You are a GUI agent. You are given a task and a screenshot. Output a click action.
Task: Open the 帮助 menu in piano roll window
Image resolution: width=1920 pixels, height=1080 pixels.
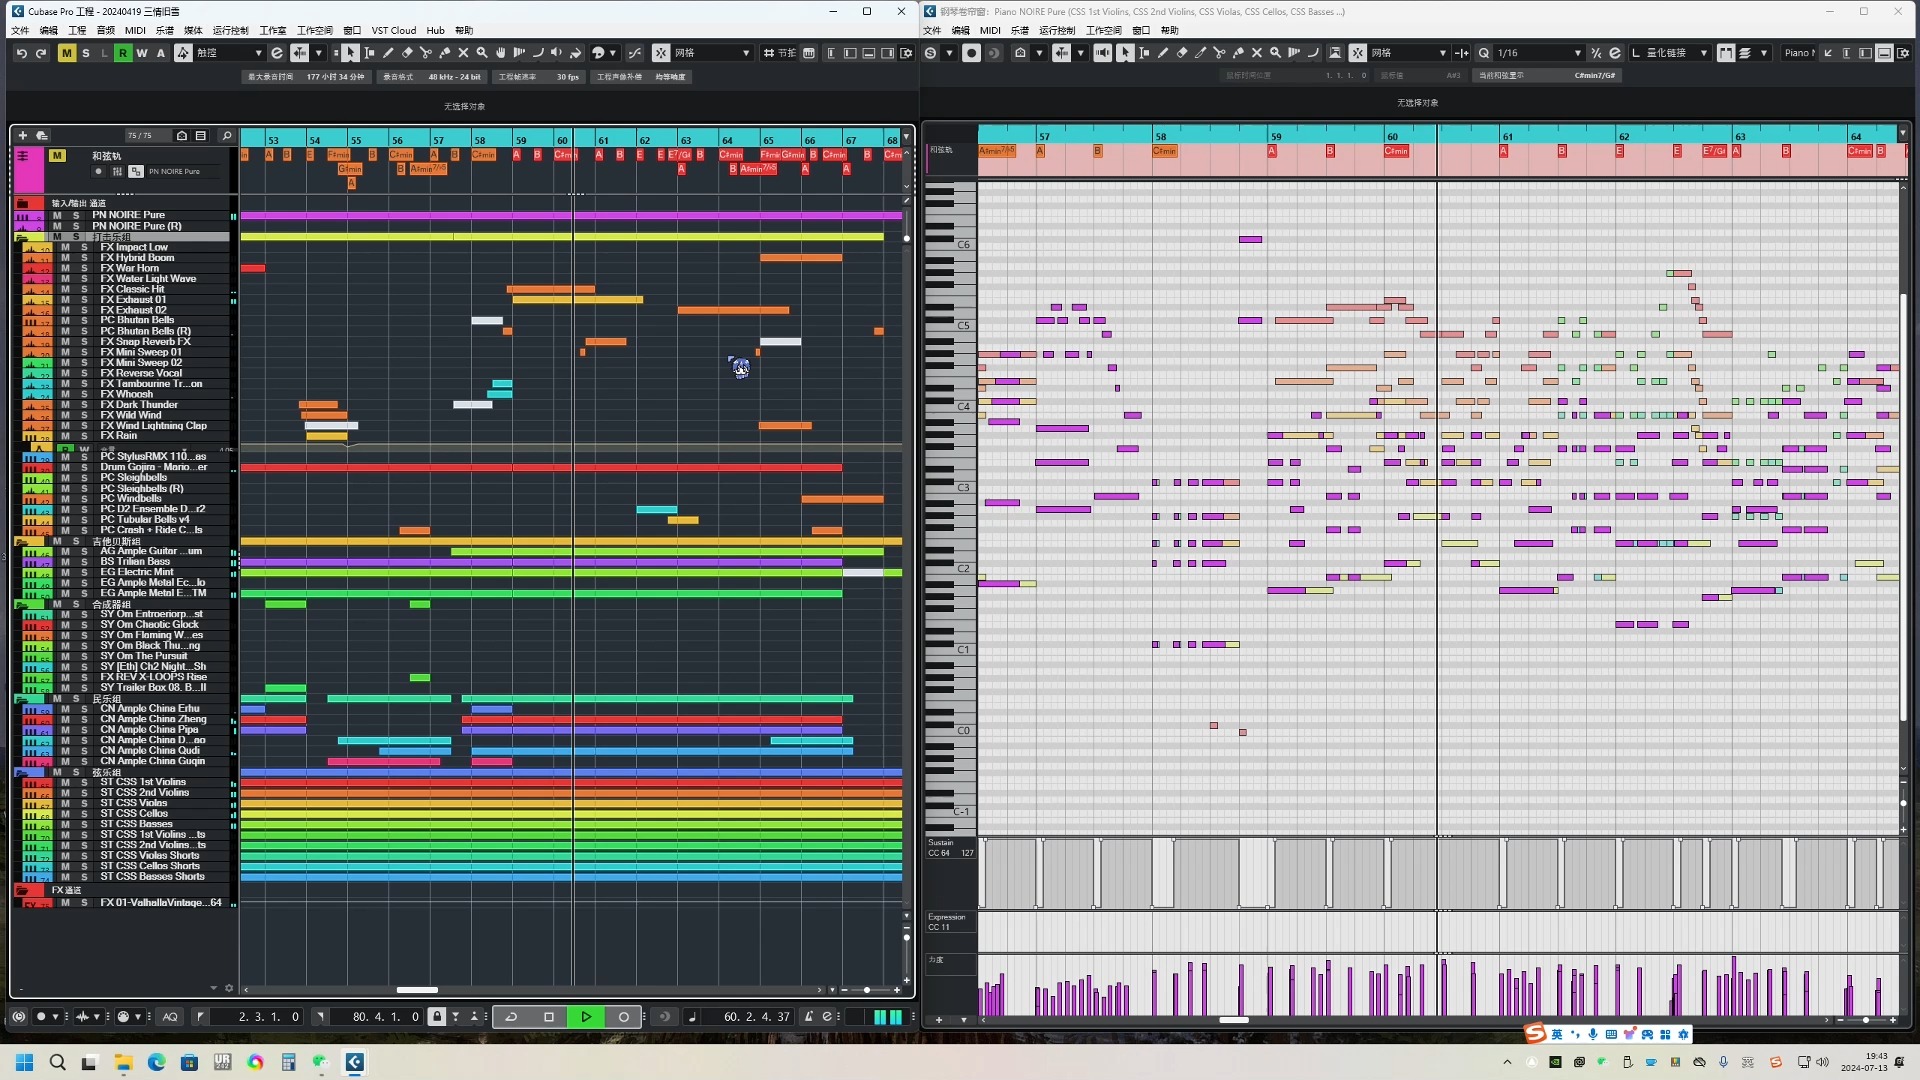(x=1170, y=30)
